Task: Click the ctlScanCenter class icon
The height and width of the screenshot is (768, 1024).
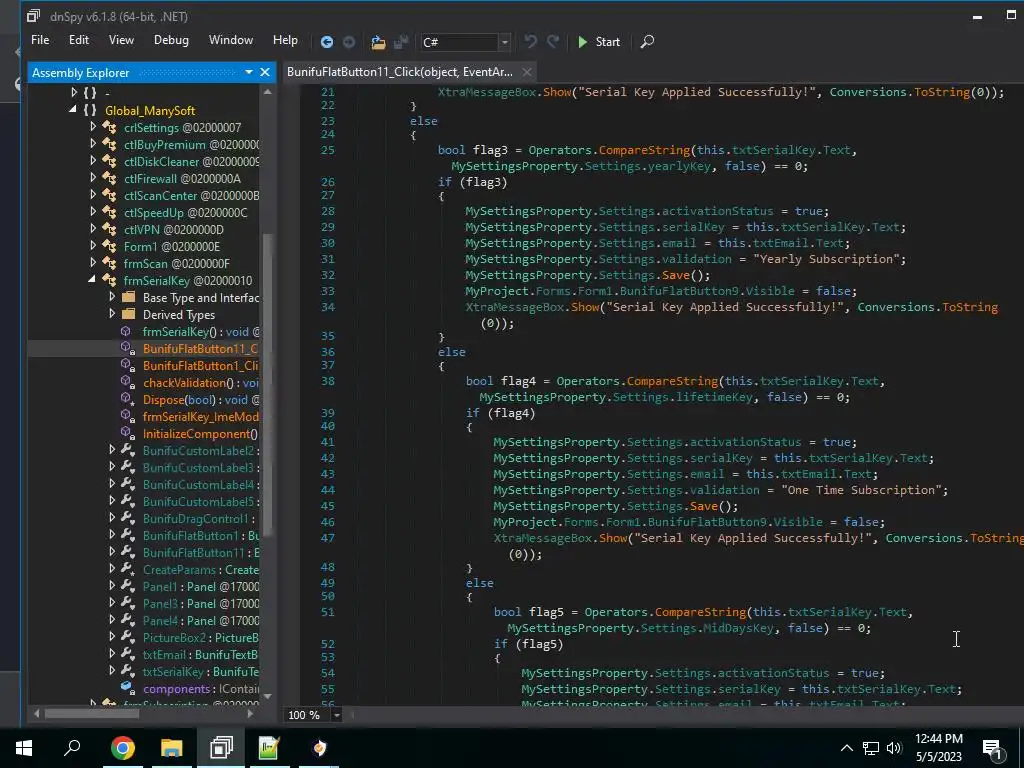Action: (110, 195)
